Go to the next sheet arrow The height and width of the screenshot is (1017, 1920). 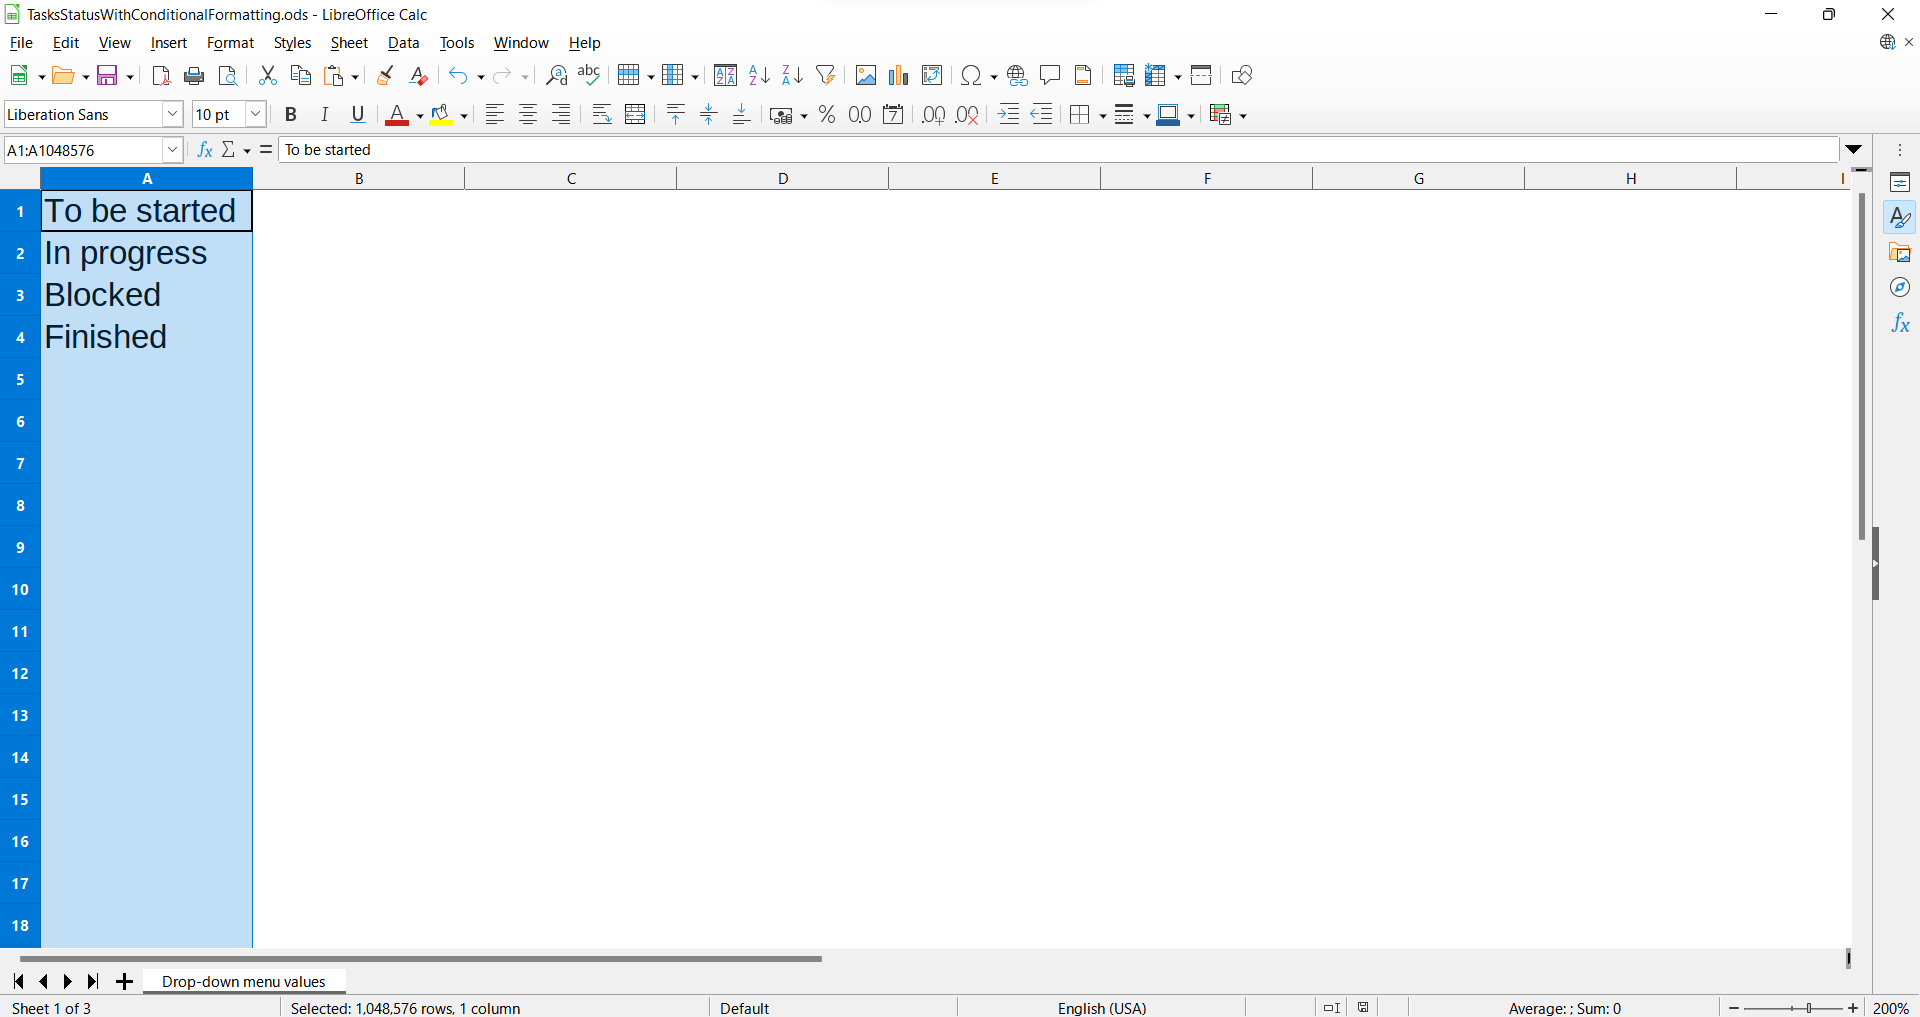68,982
